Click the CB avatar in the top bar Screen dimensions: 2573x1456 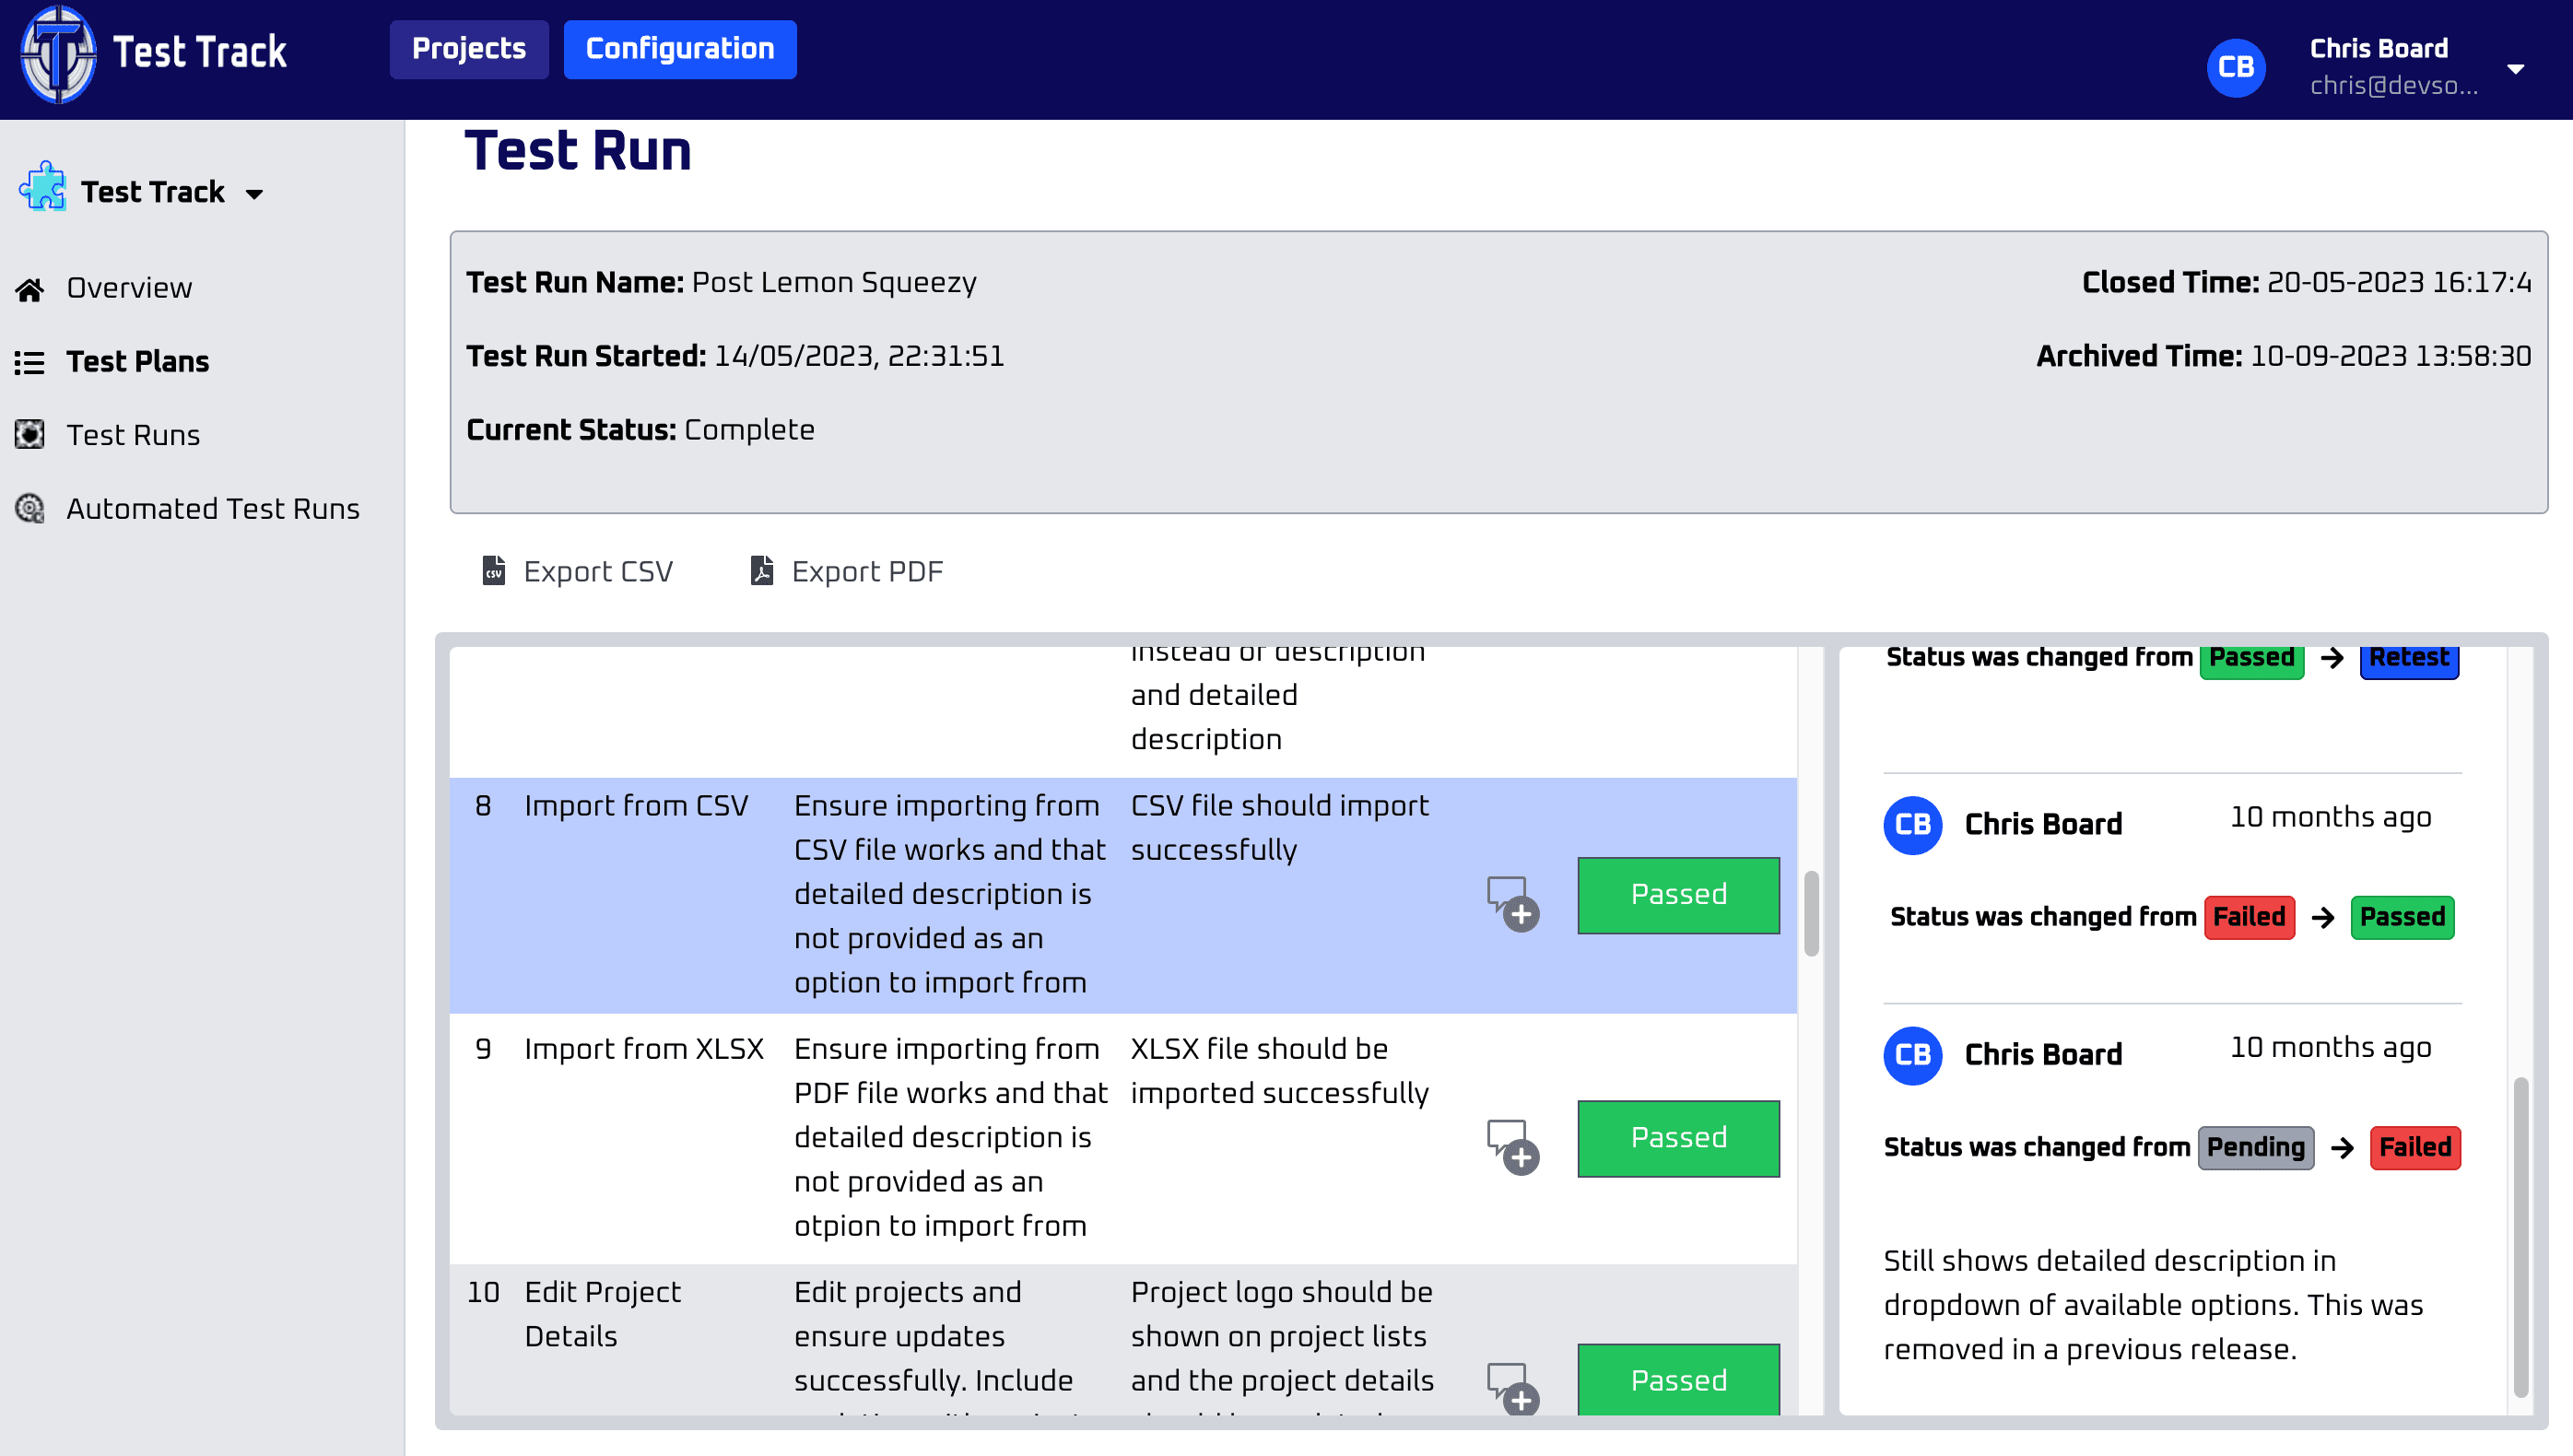(x=2237, y=67)
